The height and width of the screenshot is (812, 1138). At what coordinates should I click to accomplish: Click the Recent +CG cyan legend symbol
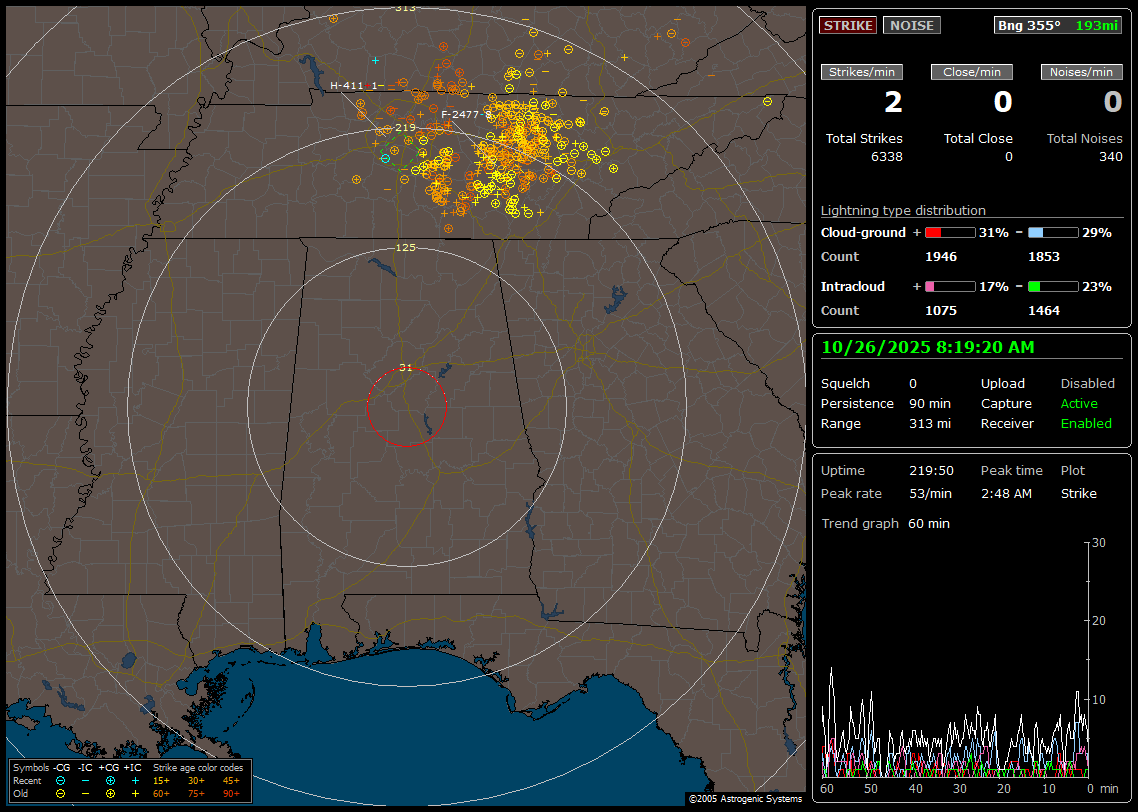coord(110,780)
